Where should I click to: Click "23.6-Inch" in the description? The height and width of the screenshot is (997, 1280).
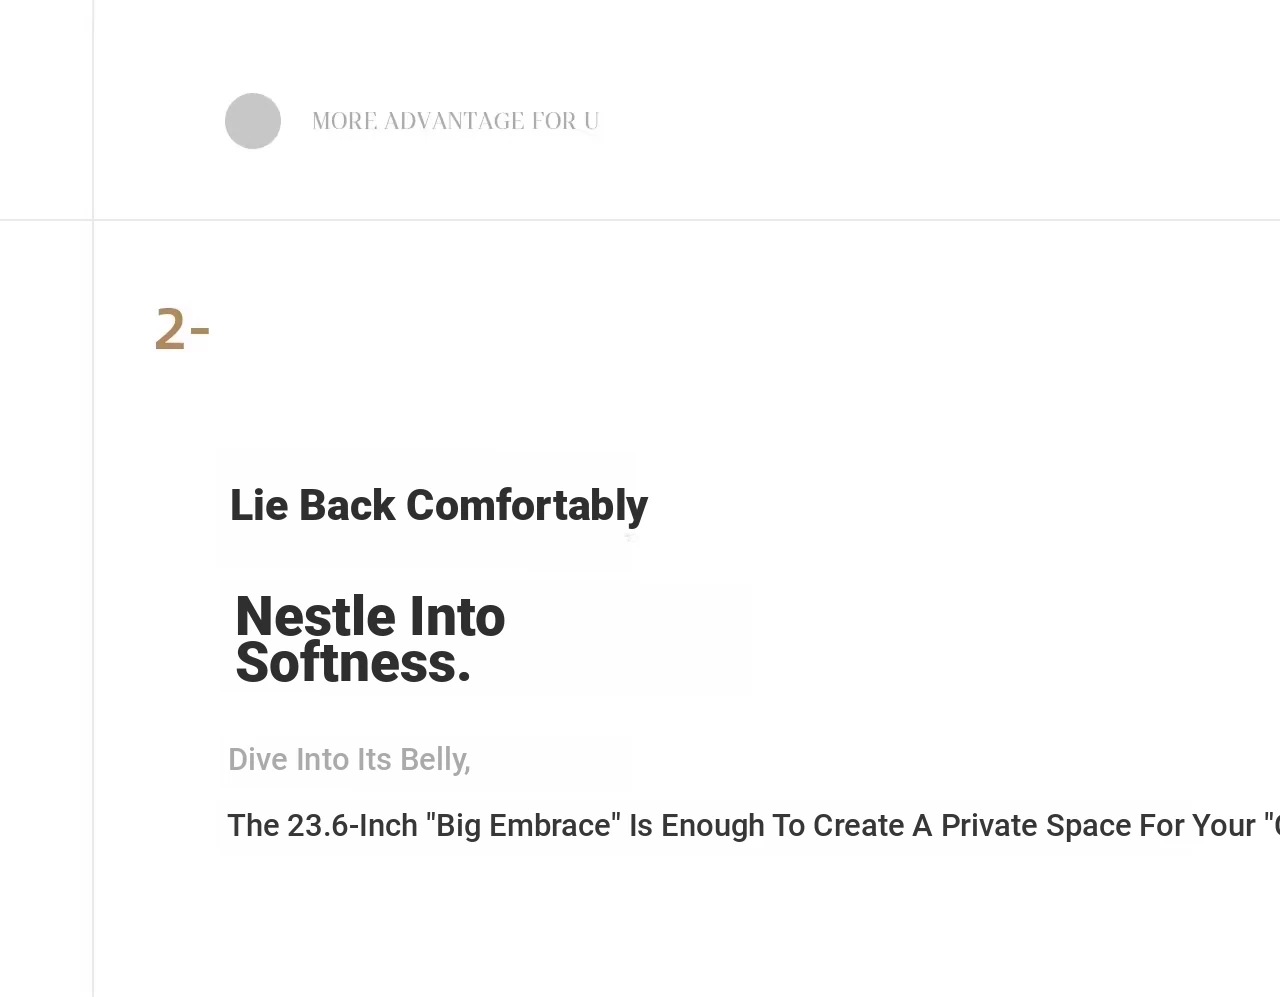(352, 826)
